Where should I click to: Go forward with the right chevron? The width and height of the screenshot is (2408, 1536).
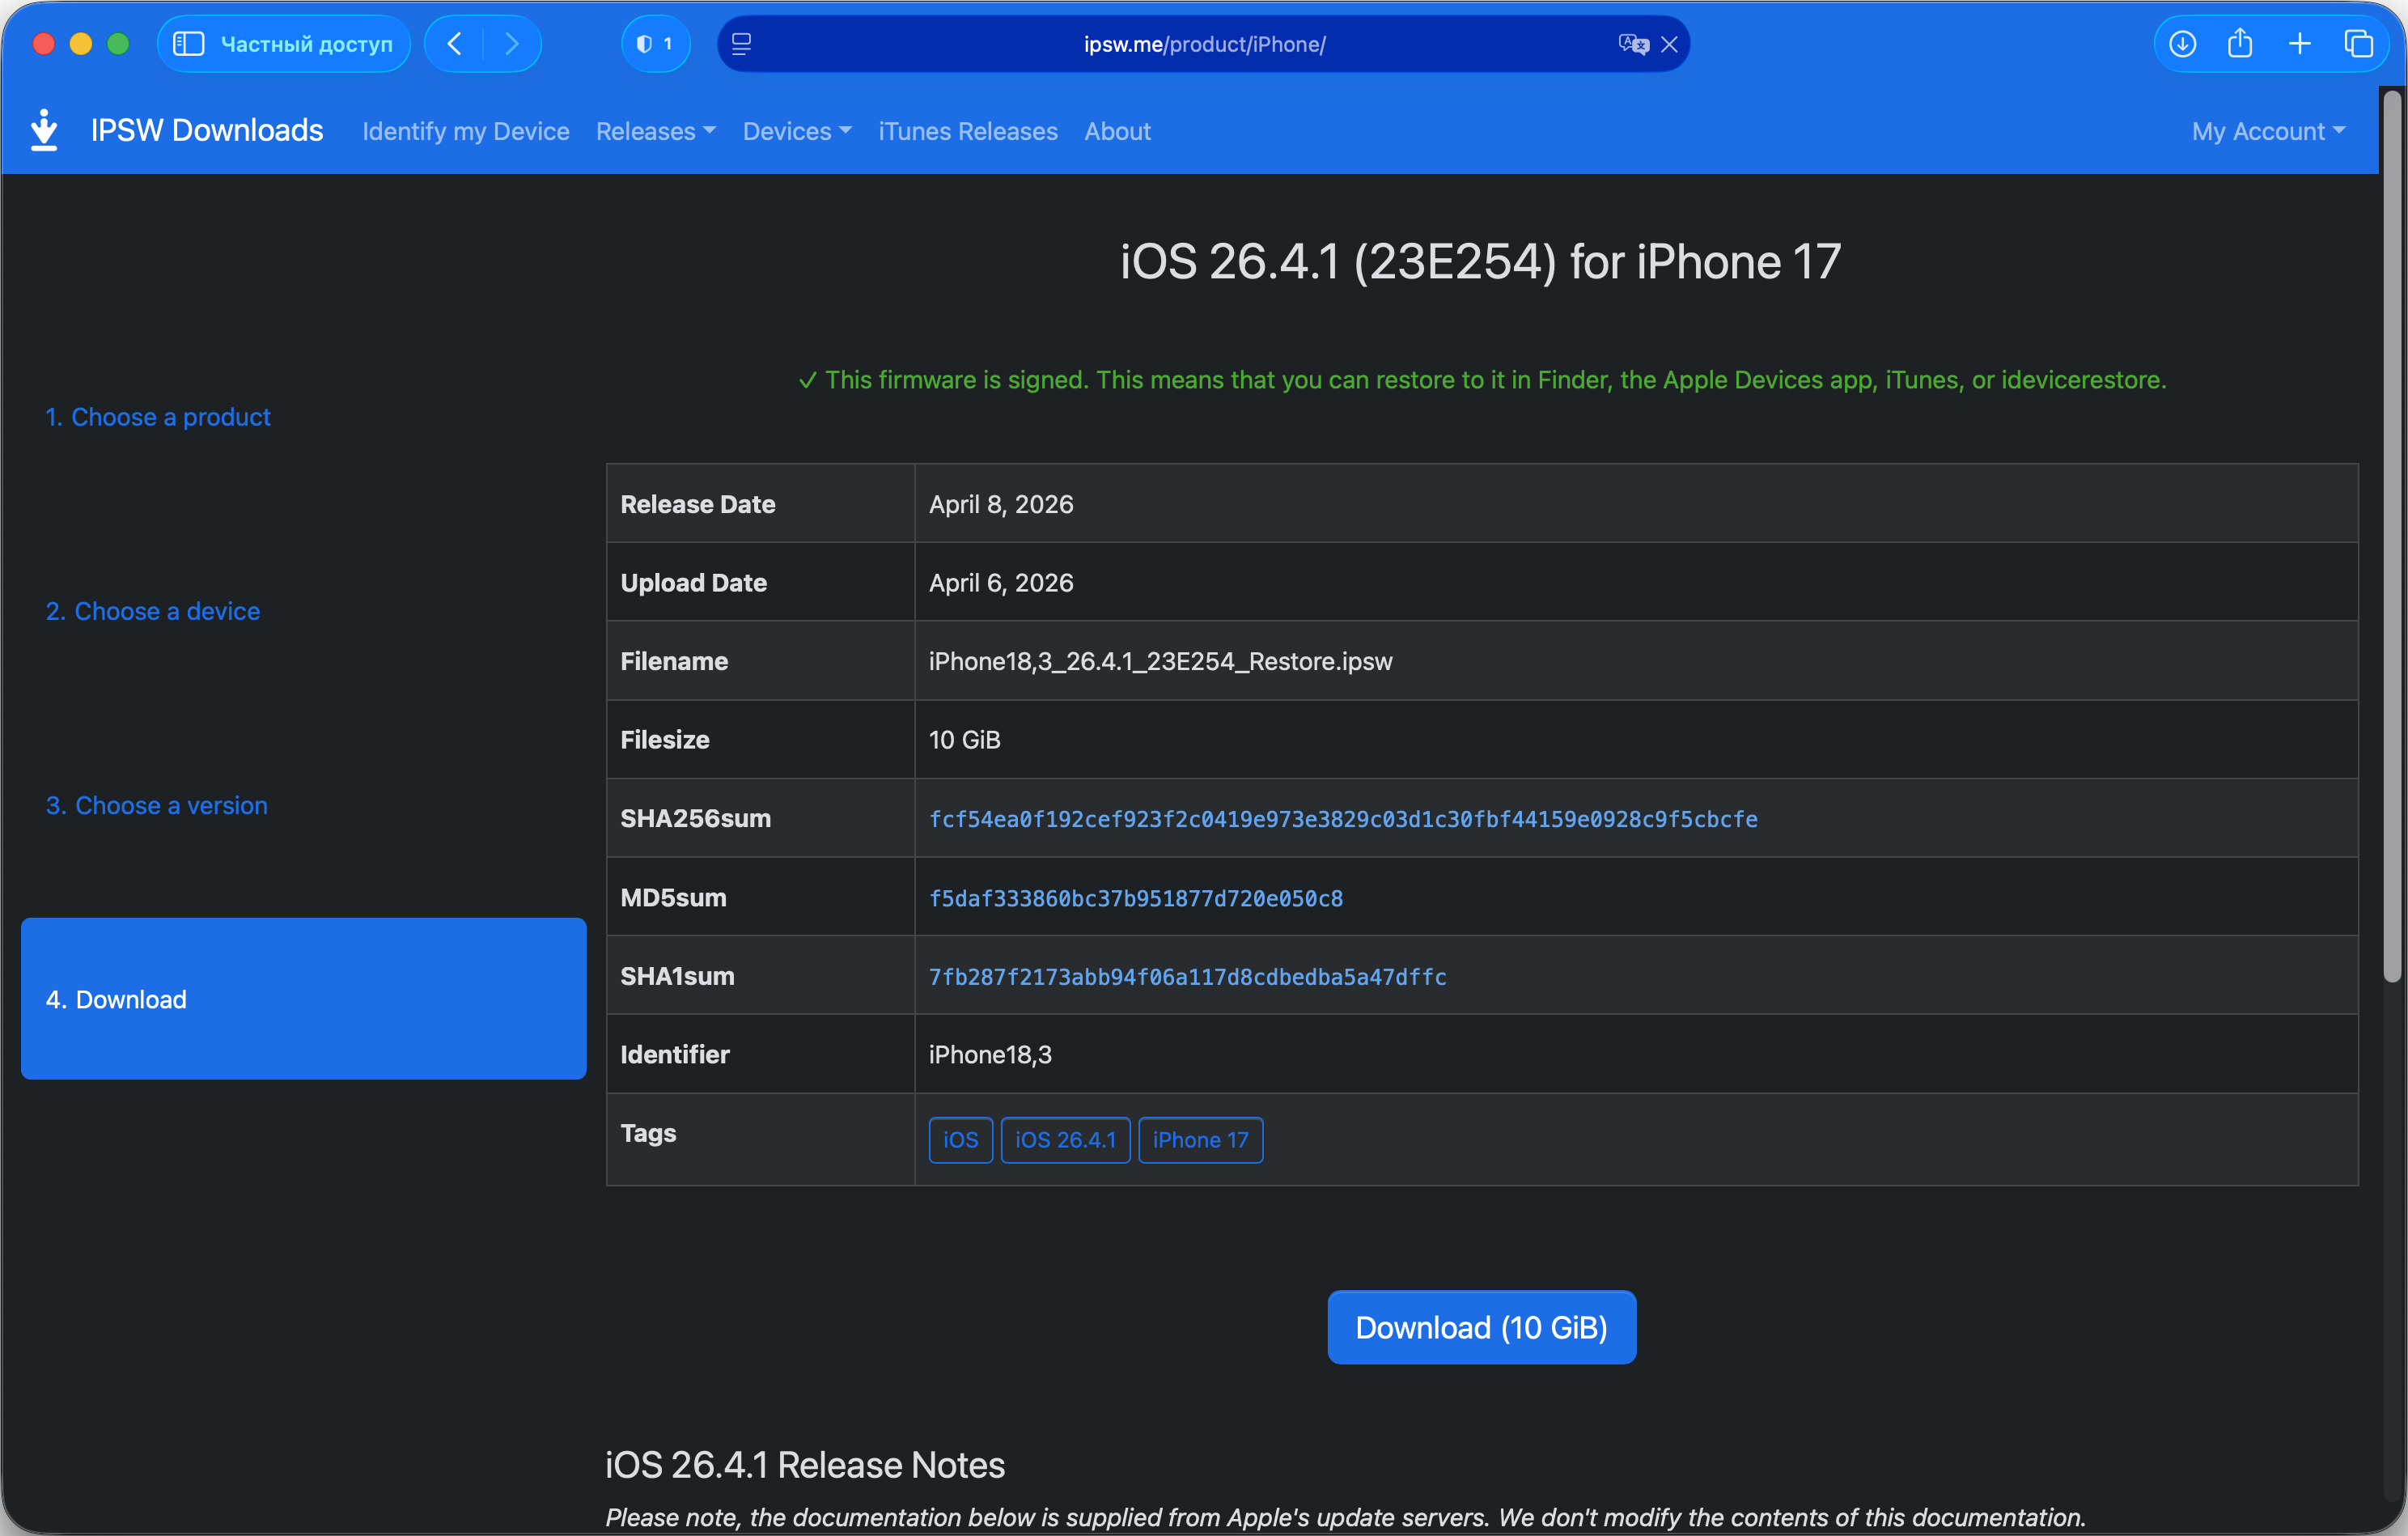[512, 44]
